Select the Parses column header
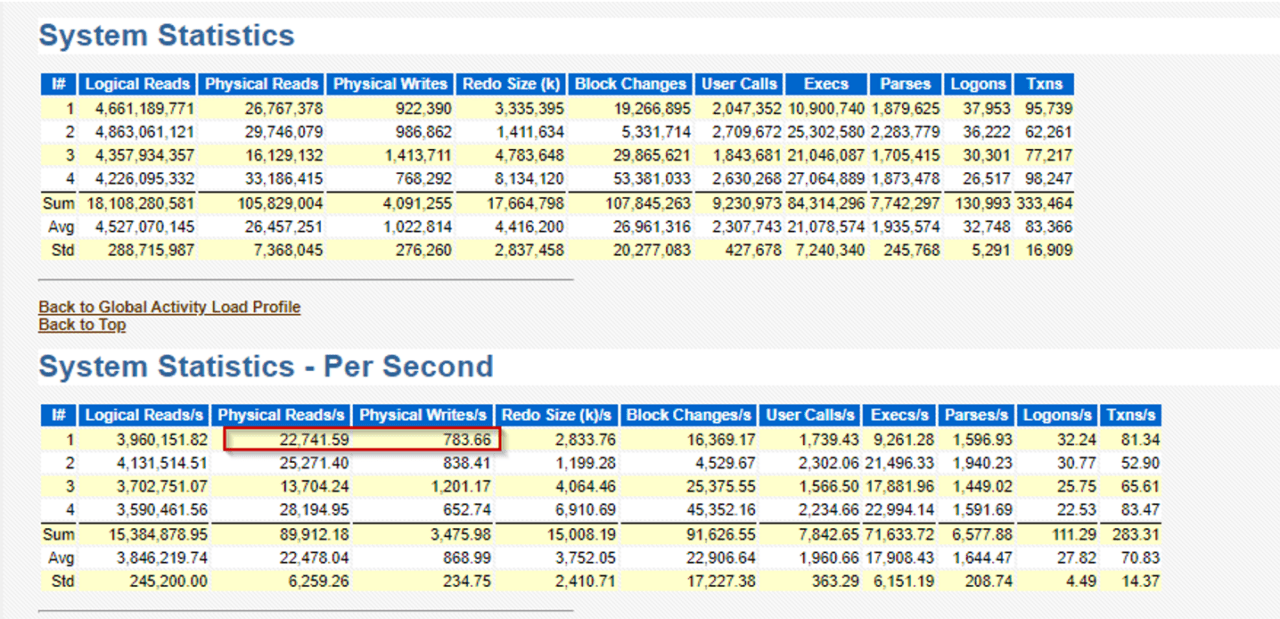Viewport: 1280px width, 619px height. point(904,84)
